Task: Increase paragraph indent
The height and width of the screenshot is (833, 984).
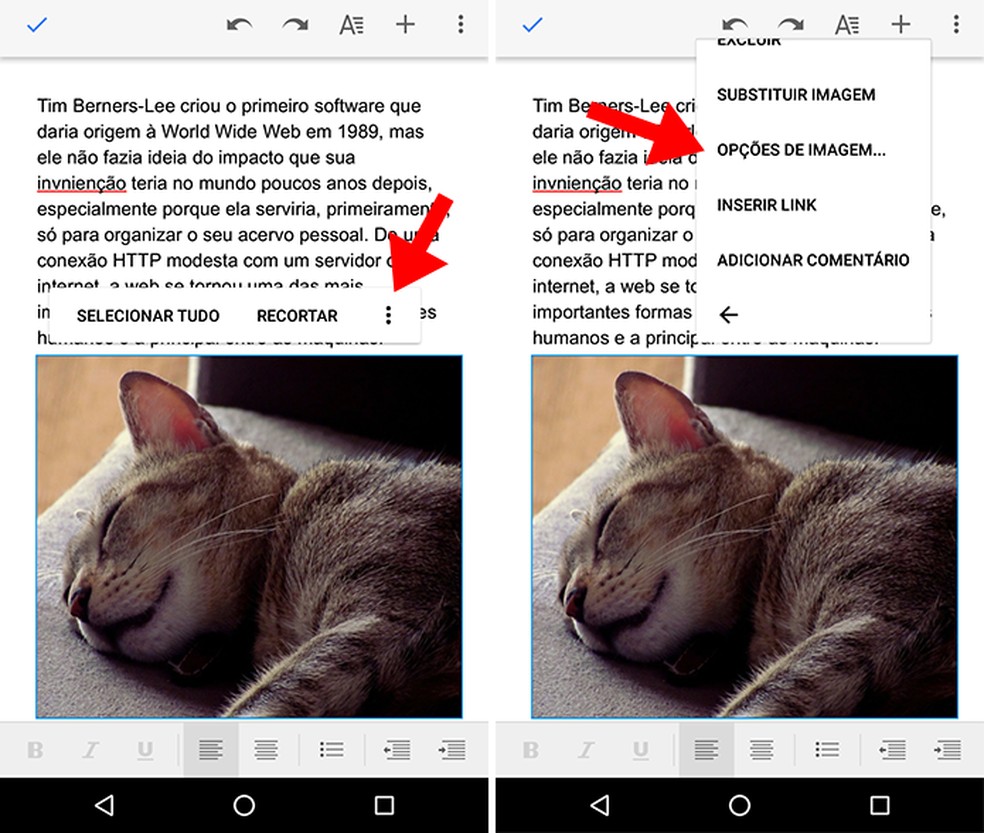Action: (x=453, y=749)
